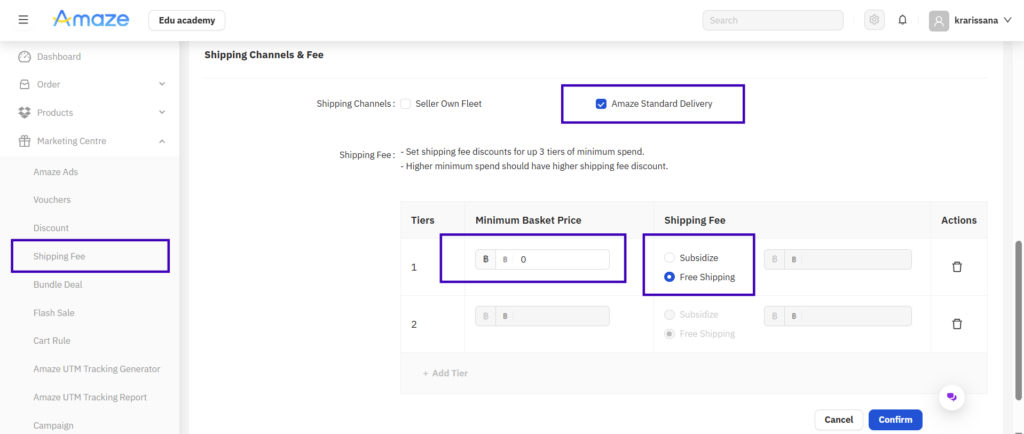Click the Dashboard gauge icon
The height and width of the screenshot is (434, 1024).
pyautogui.click(x=24, y=57)
